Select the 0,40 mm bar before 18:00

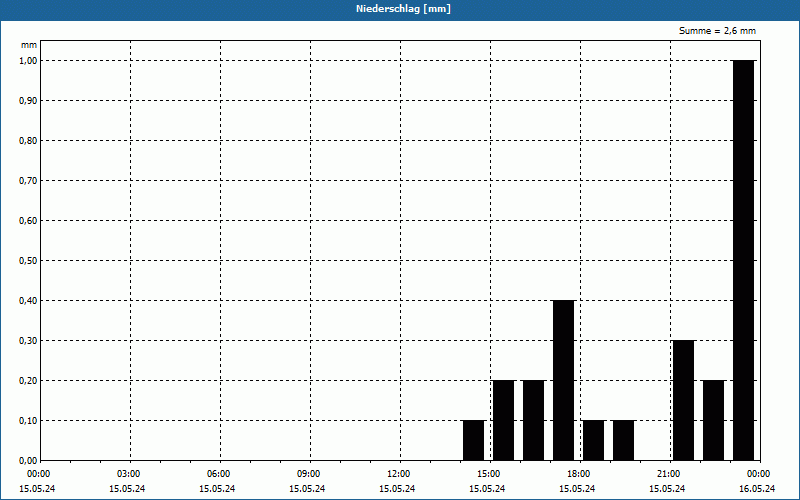563,380
